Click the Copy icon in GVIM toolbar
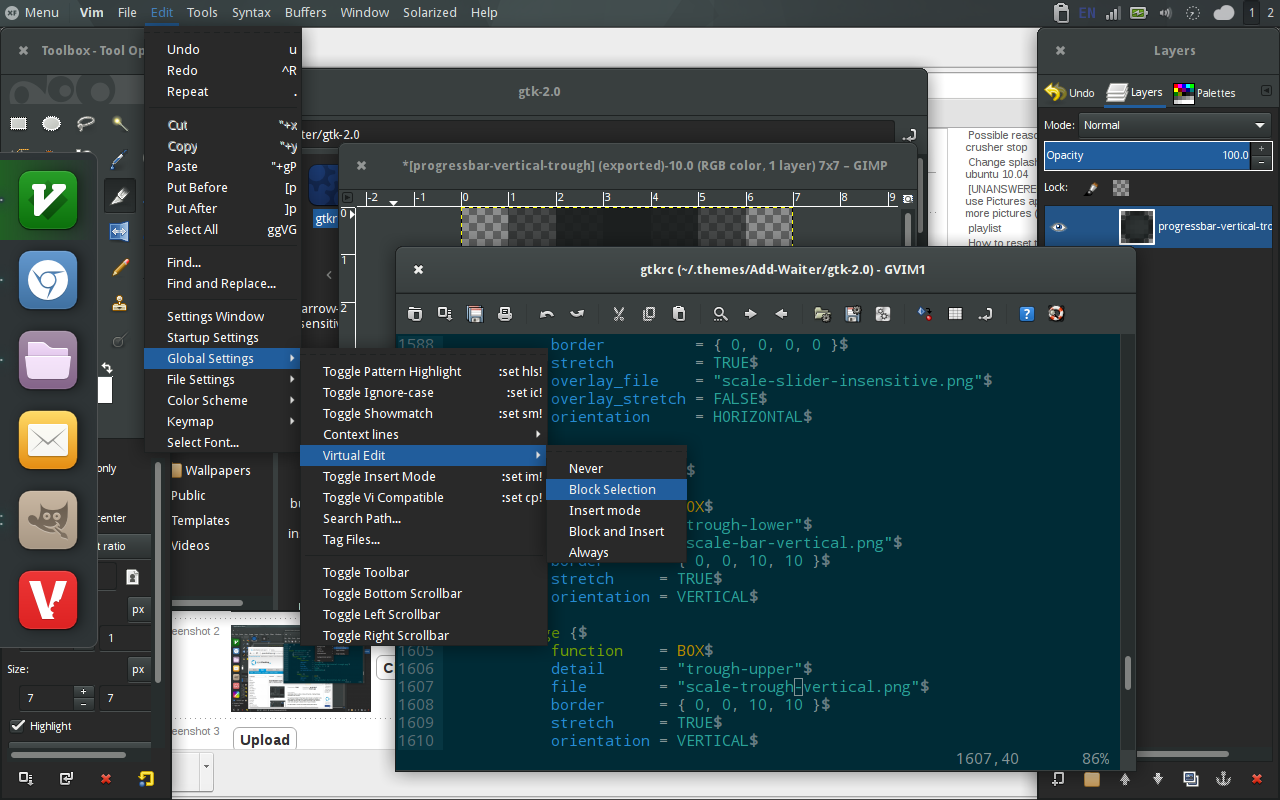Viewport: 1280px width, 800px height. [x=648, y=313]
